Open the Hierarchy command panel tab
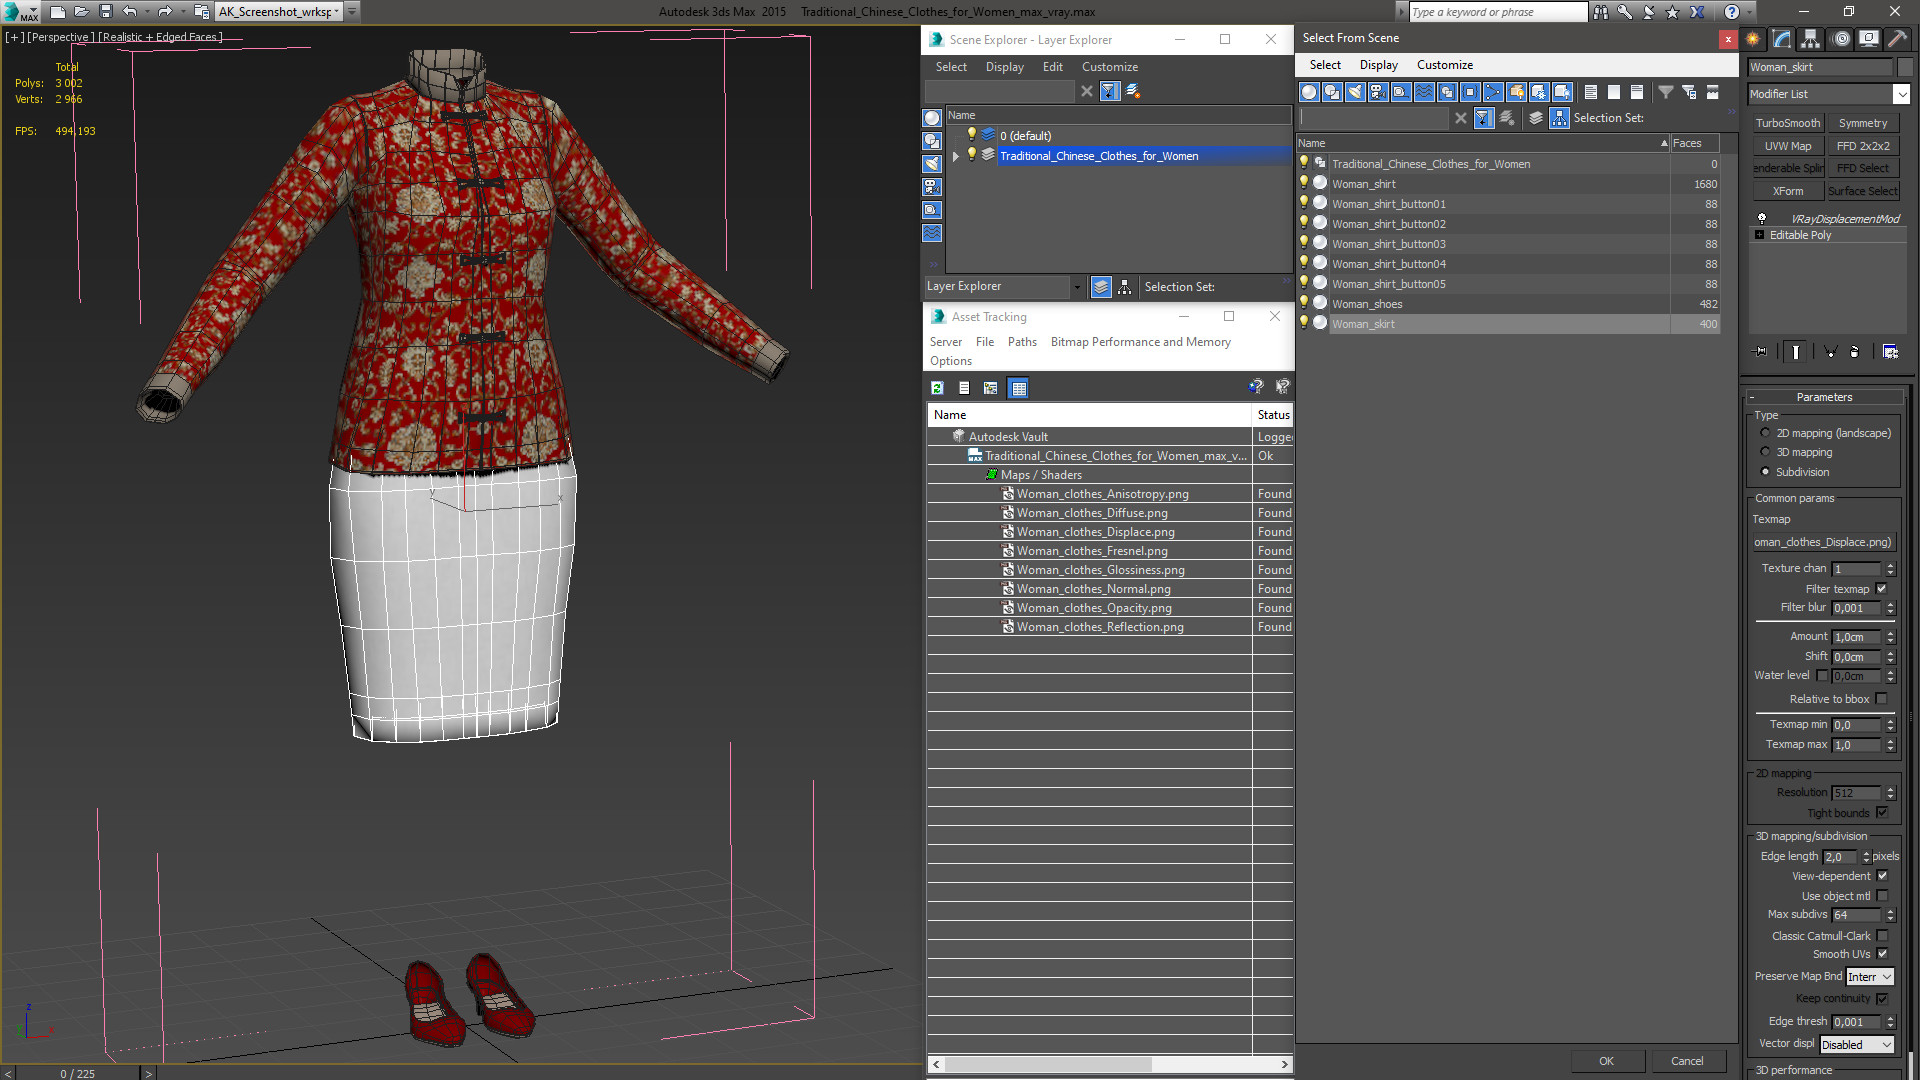This screenshot has width=1920, height=1080. pyautogui.click(x=1811, y=39)
